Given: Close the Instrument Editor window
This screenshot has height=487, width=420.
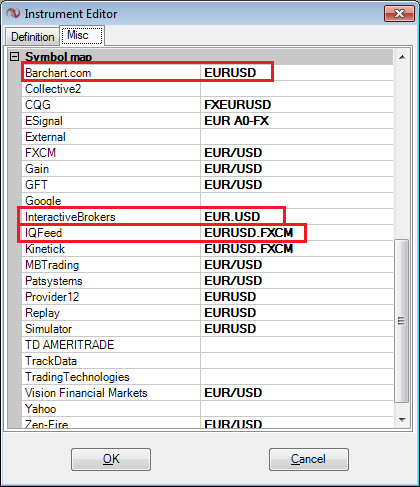Looking at the screenshot, I should point(399,14).
